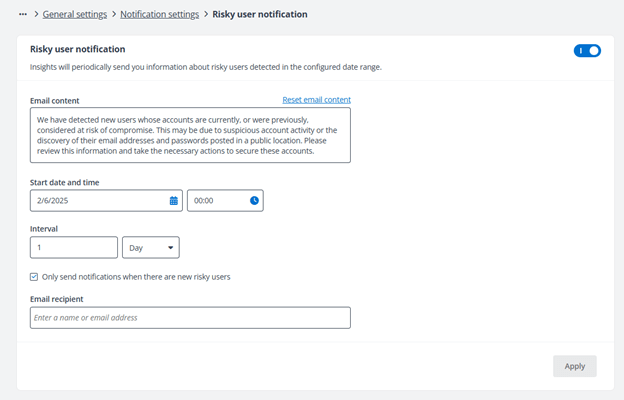Click the time field showing 00:00
Screen dimensions: 624x400
coord(215,201)
